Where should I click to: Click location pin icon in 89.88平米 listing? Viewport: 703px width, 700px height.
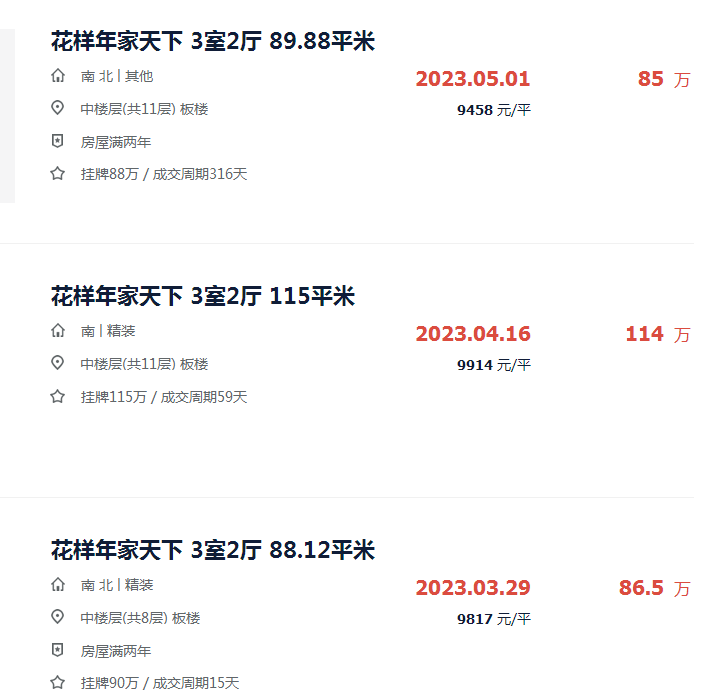click(57, 108)
